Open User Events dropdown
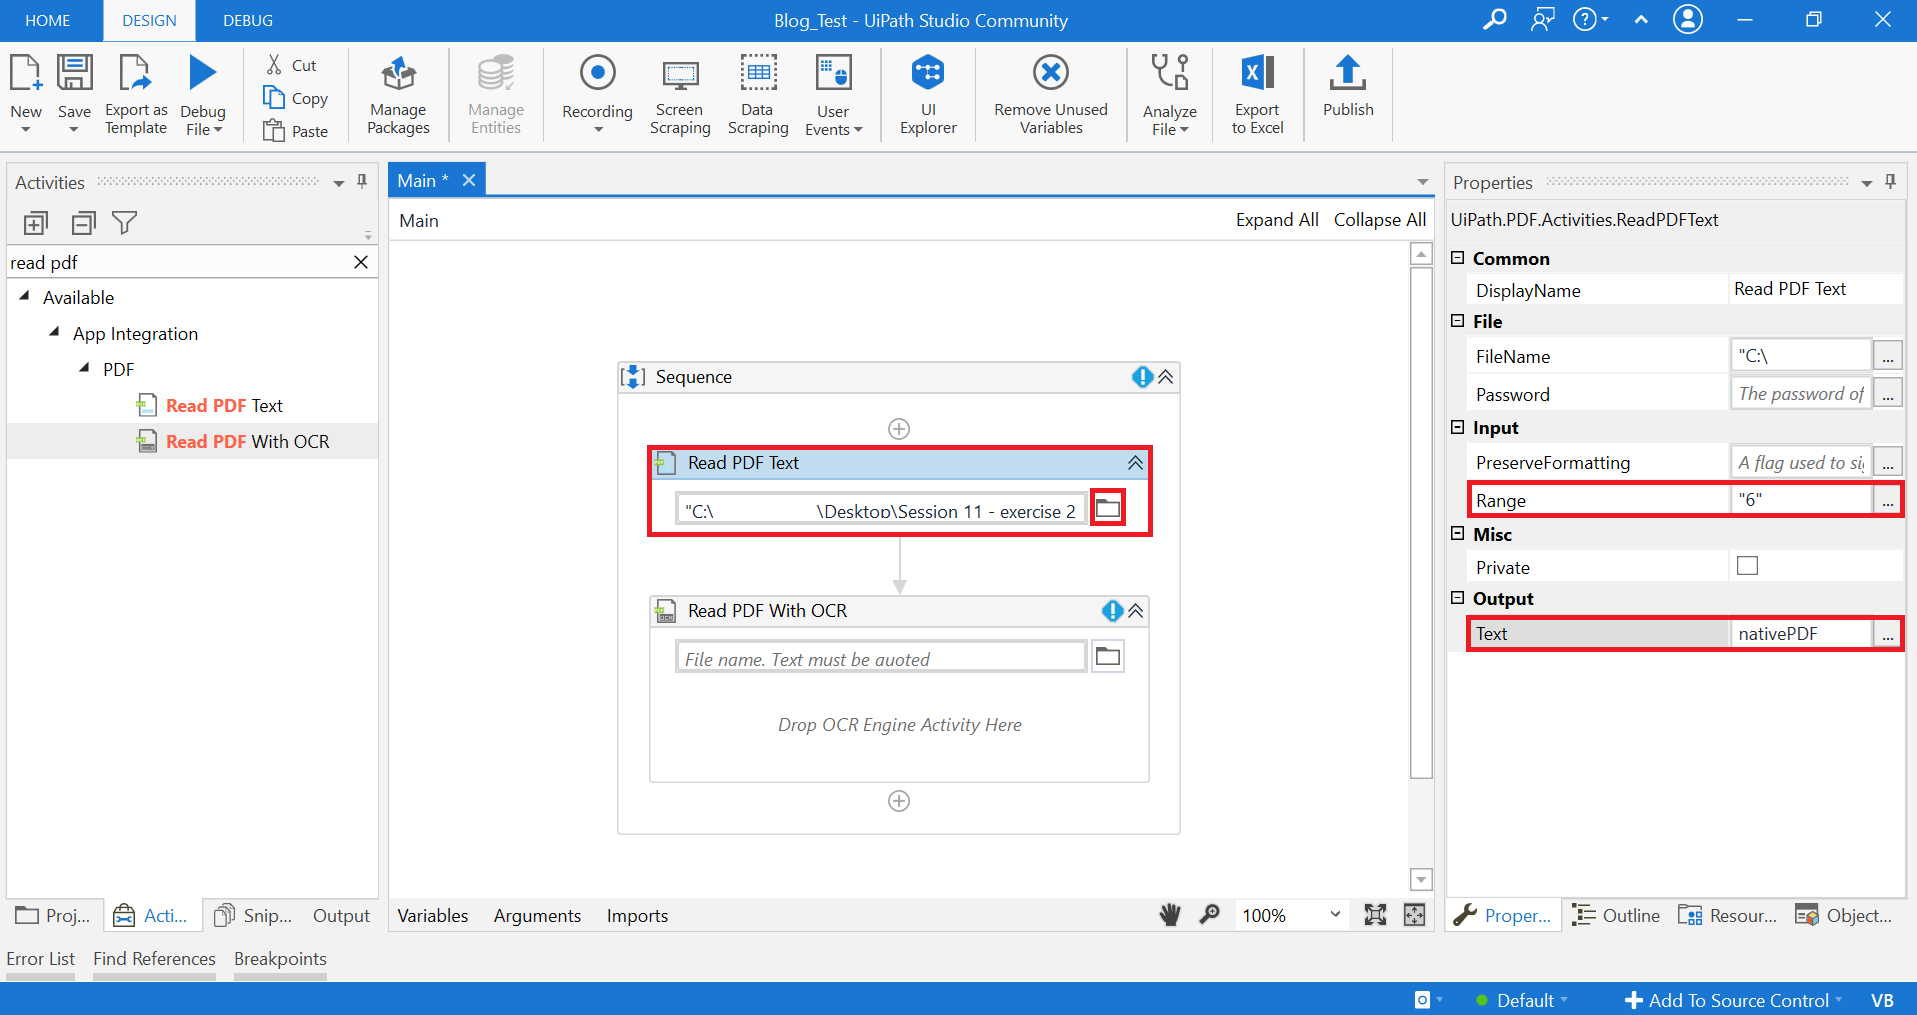Image resolution: width=1917 pixels, height=1015 pixels. point(858,130)
